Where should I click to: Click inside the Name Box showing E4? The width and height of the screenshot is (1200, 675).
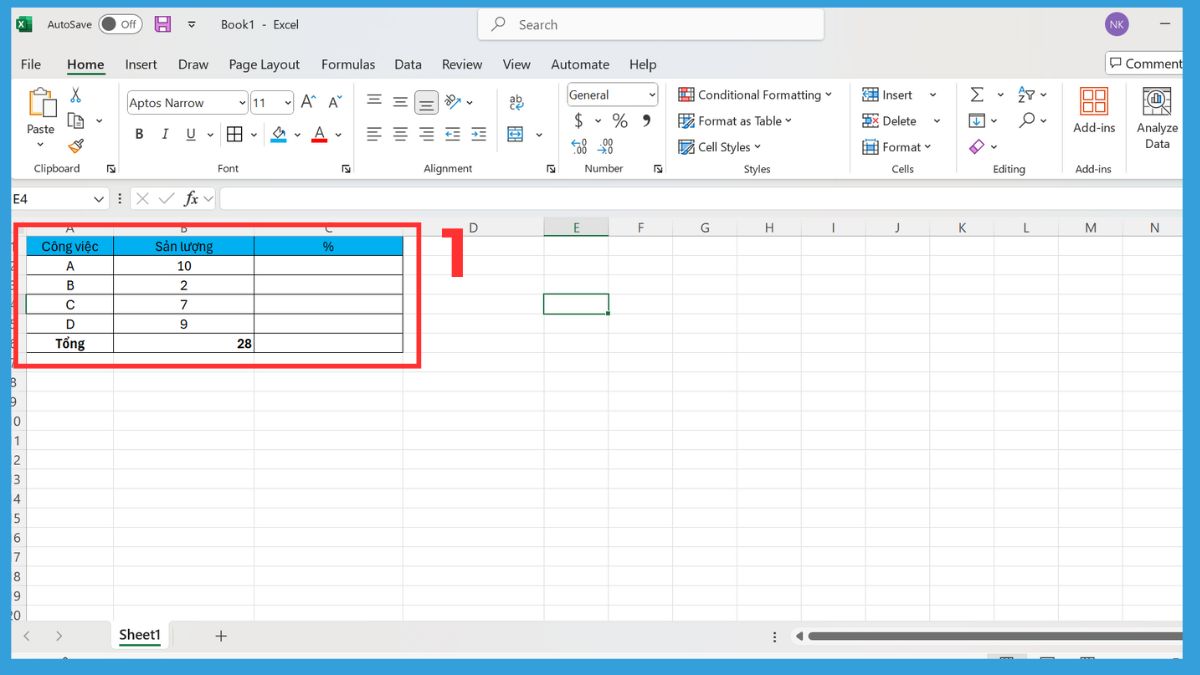point(50,199)
